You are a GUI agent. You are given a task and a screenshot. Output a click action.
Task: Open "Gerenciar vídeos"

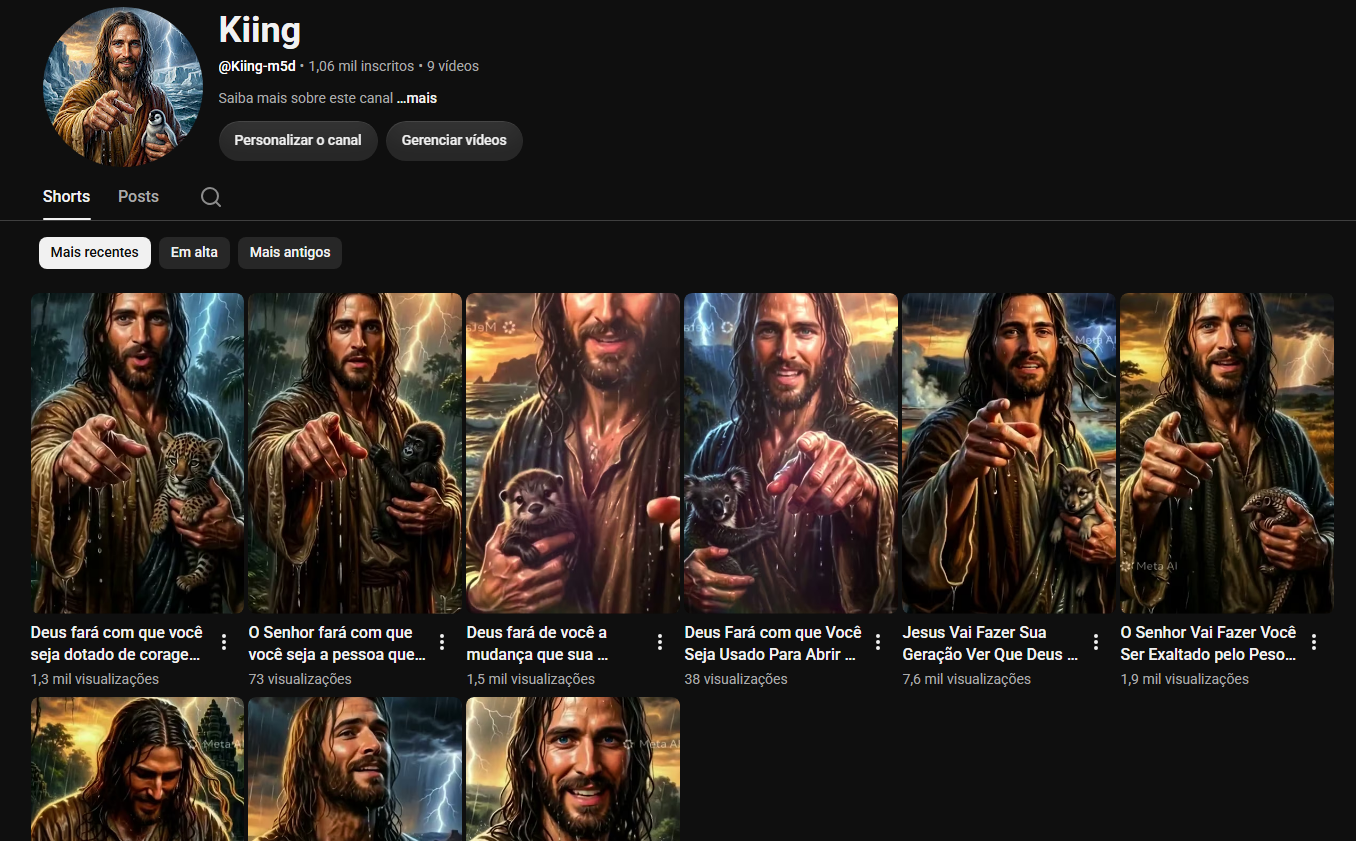(454, 141)
